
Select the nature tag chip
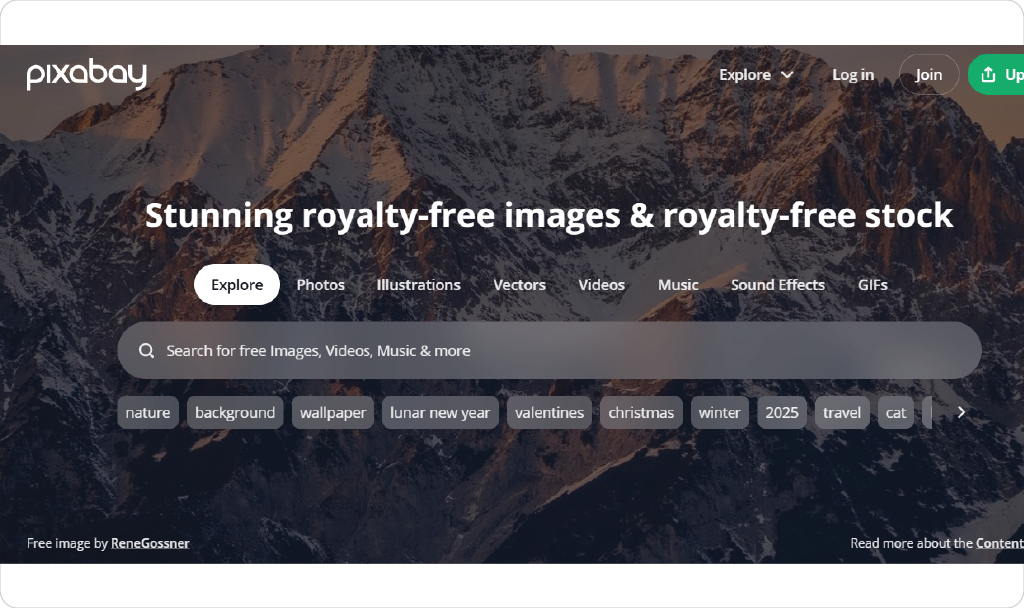coord(148,413)
